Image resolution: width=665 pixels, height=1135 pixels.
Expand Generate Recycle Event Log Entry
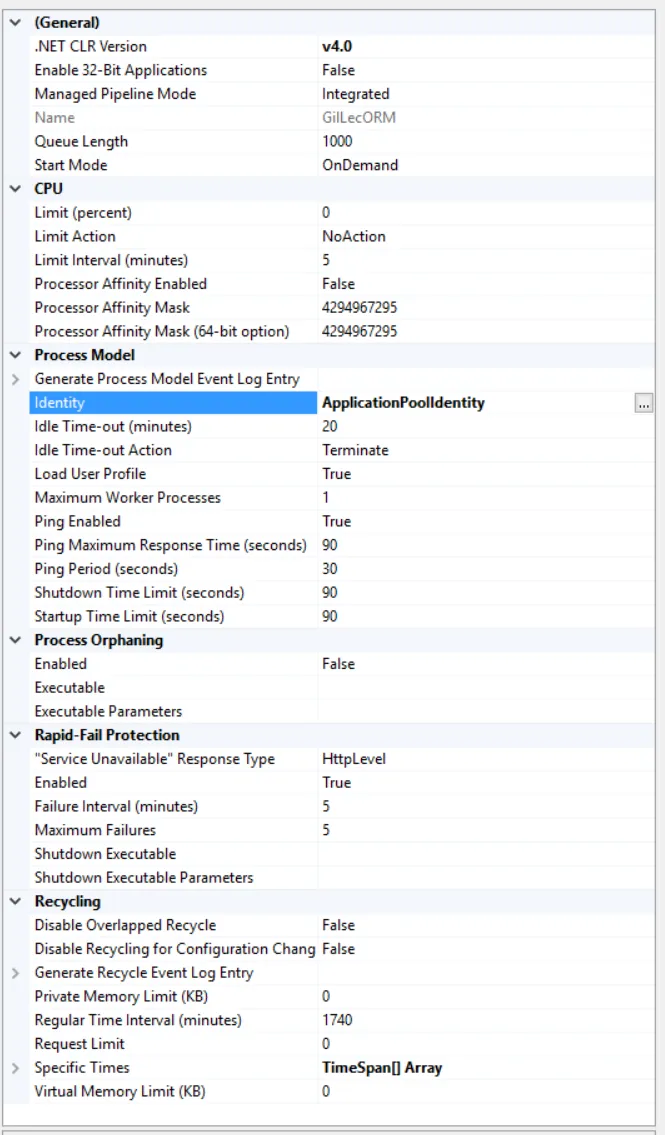point(15,973)
